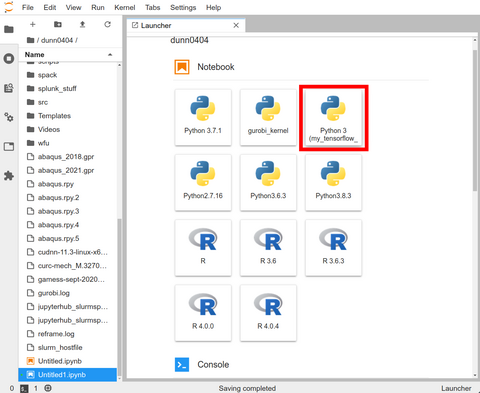Screen dimensions: 480x393
Task: Launch the gurobi_kernel notebook
Action: pos(268,117)
